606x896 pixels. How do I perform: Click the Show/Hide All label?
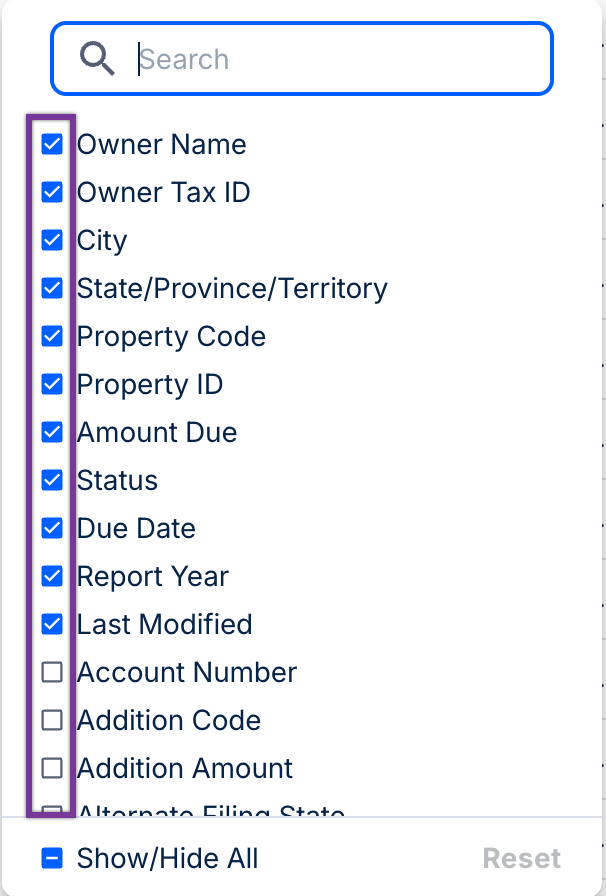pyautogui.click(x=167, y=858)
